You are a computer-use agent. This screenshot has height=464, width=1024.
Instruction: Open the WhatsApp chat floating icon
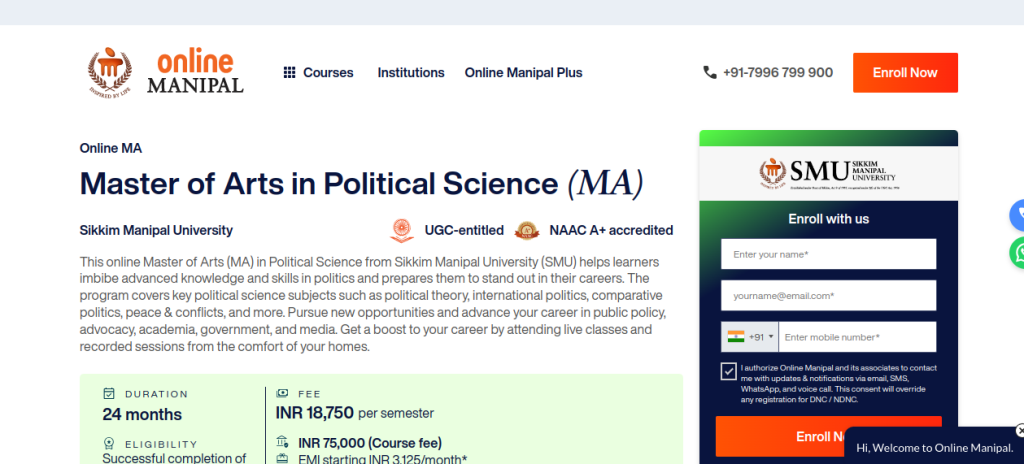point(1017,252)
